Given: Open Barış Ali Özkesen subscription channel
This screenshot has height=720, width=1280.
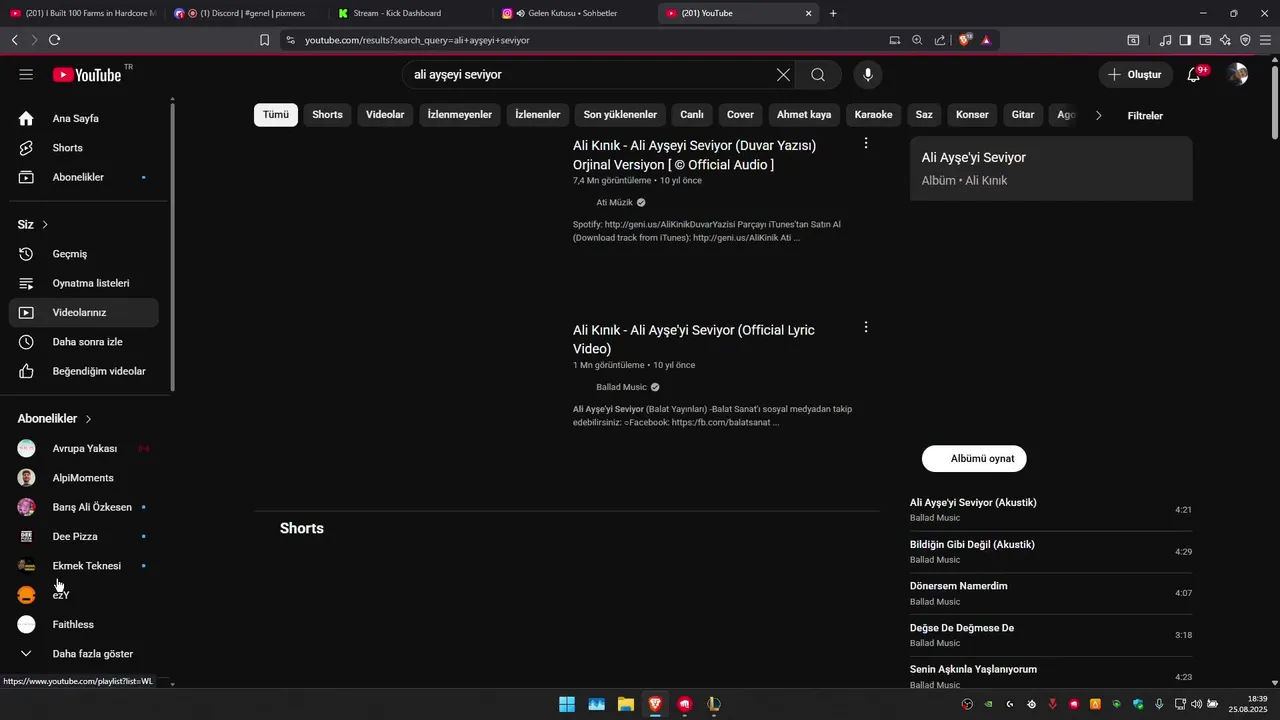Looking at the screenshot, I should tap(83, 507).
